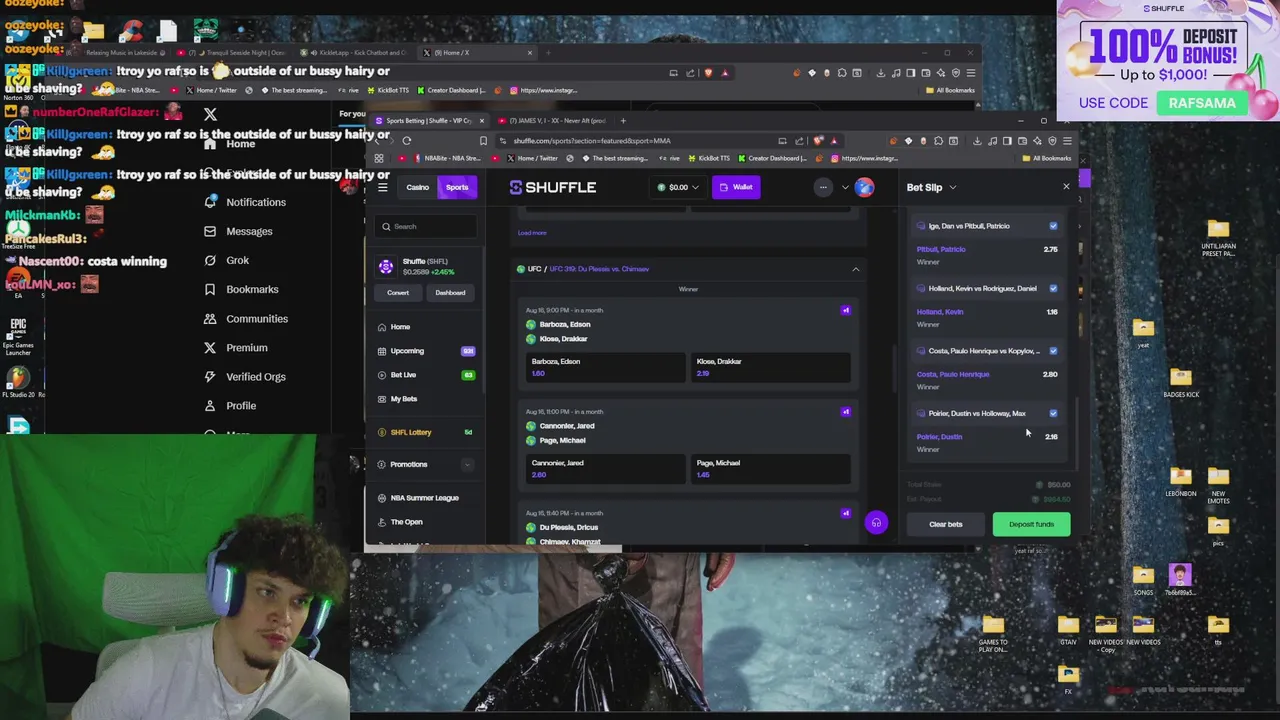Open the Wallet button on Shuffle
Image resolution: width=1280 pixels, height=720 pixels.
(x=736, y=187)
